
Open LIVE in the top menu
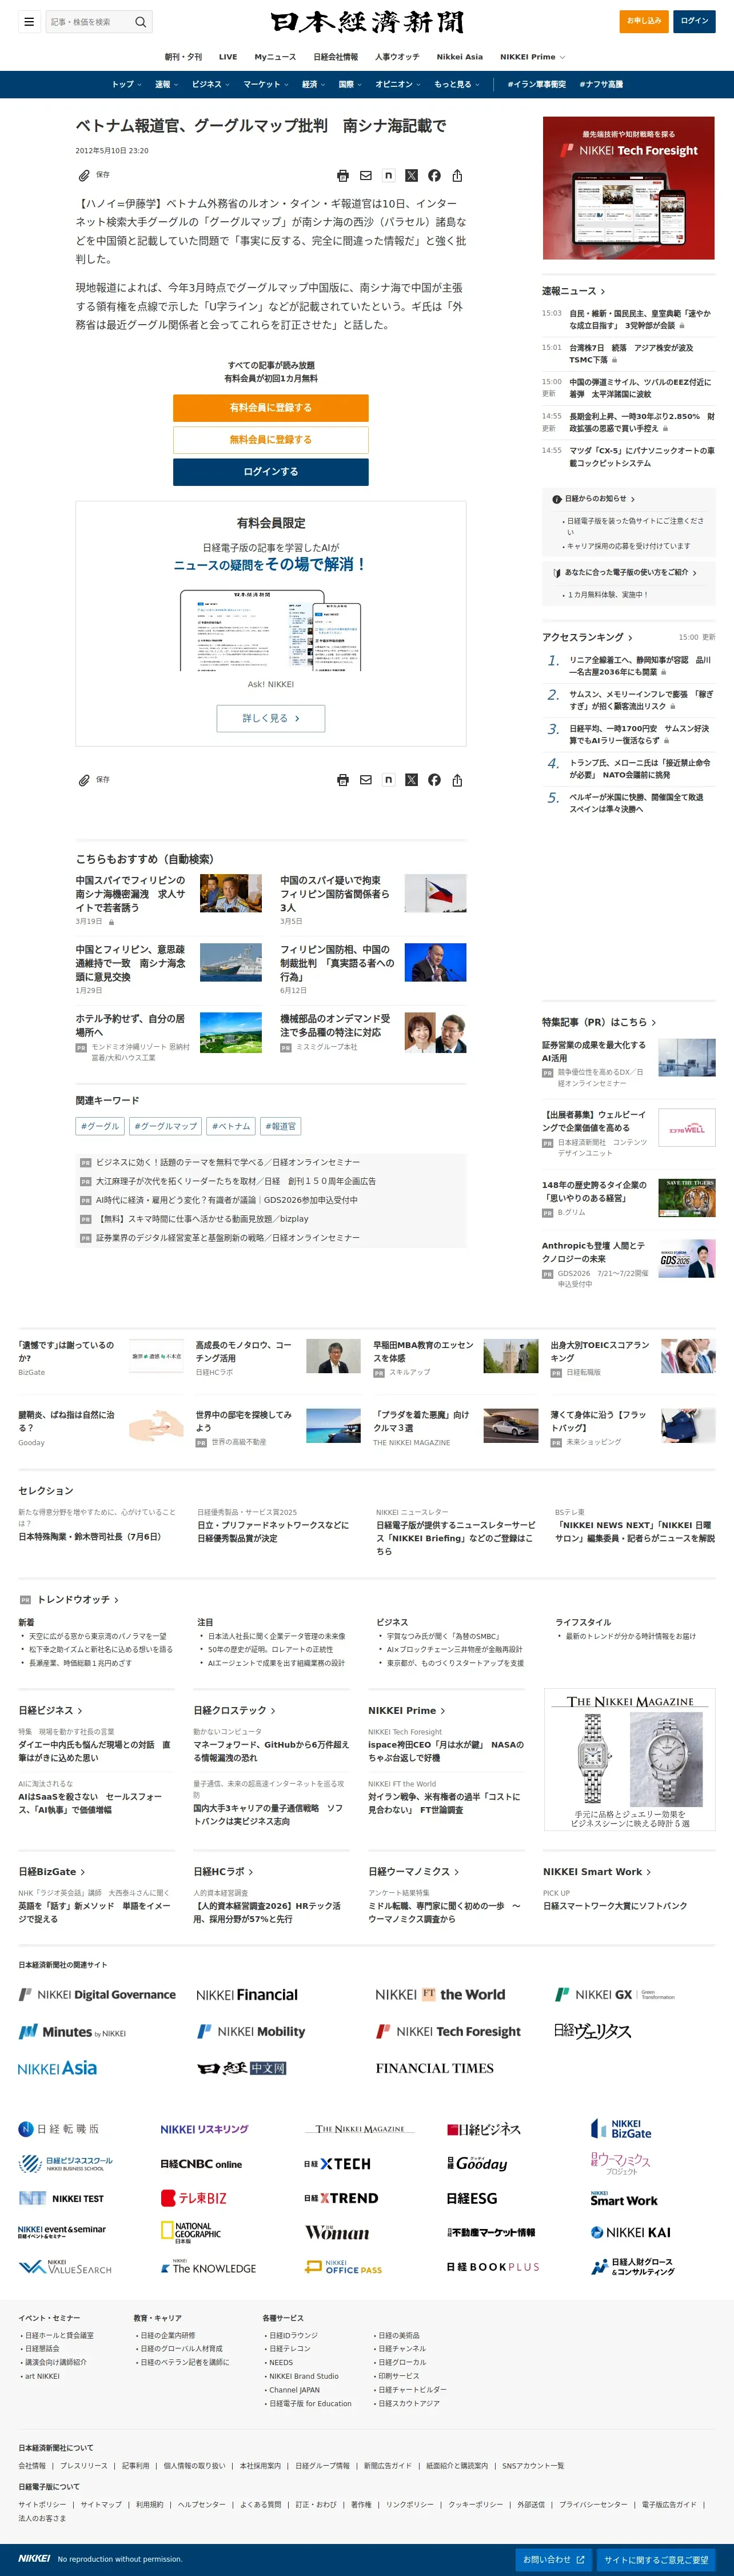pos(228,57)
